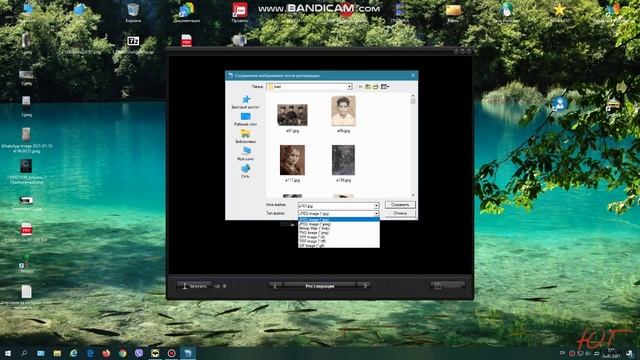640x360 pixels.
Task: Click the Save button in dialog
Action: click(400, 204)
